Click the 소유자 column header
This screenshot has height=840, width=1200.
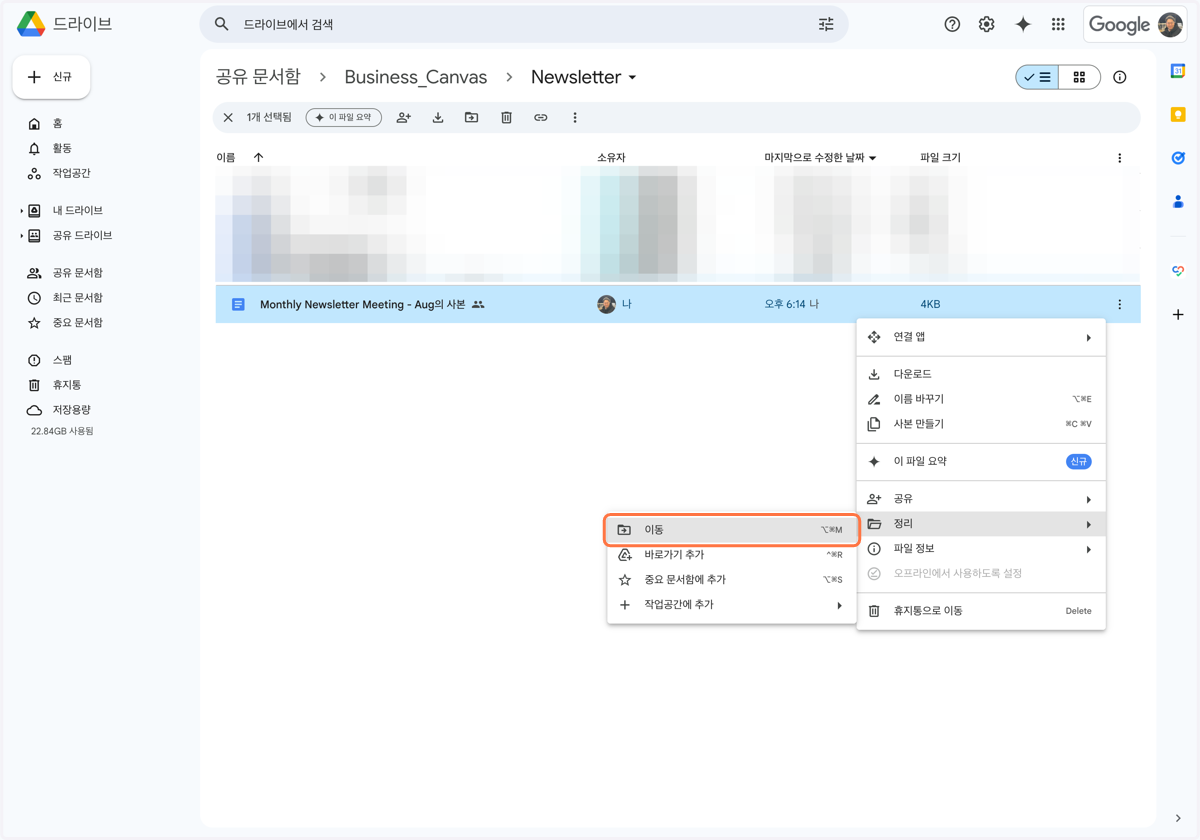pos(611,158)
